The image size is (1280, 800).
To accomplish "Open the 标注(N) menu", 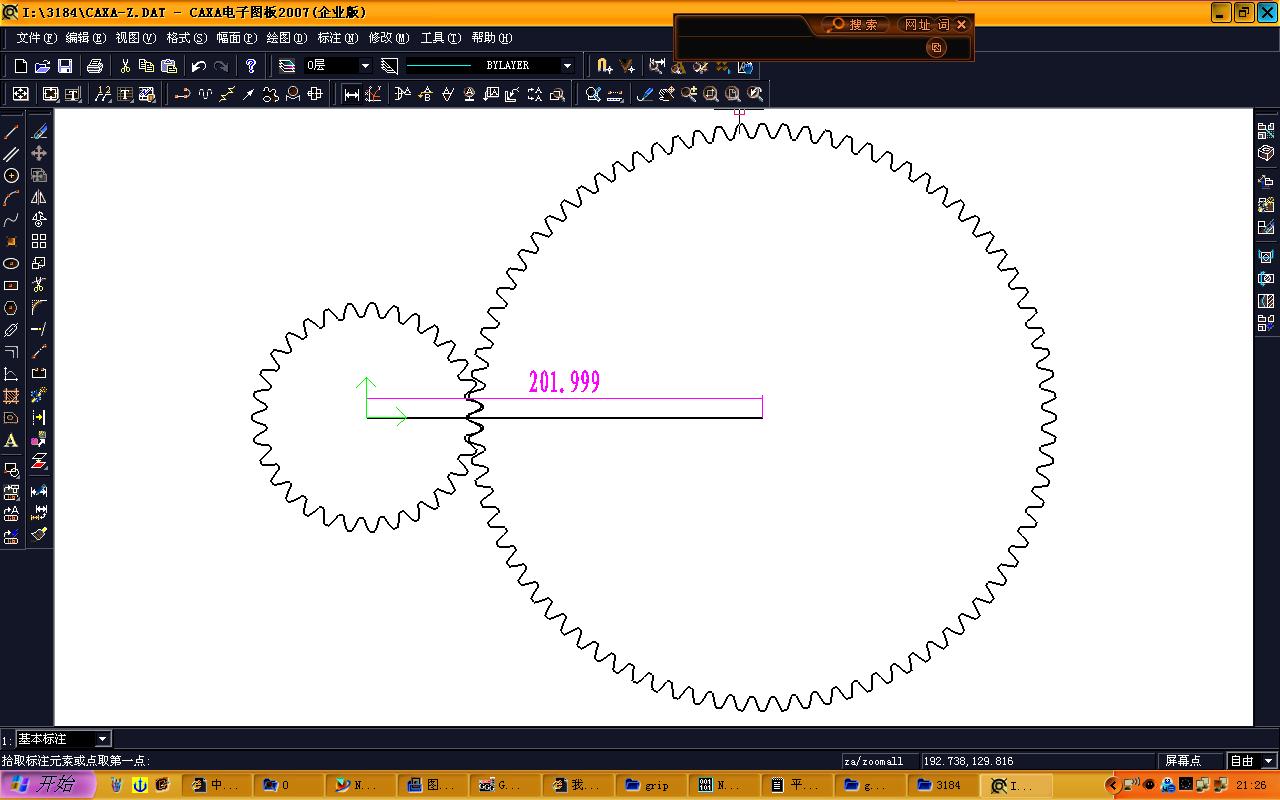I will coord(337,38).
